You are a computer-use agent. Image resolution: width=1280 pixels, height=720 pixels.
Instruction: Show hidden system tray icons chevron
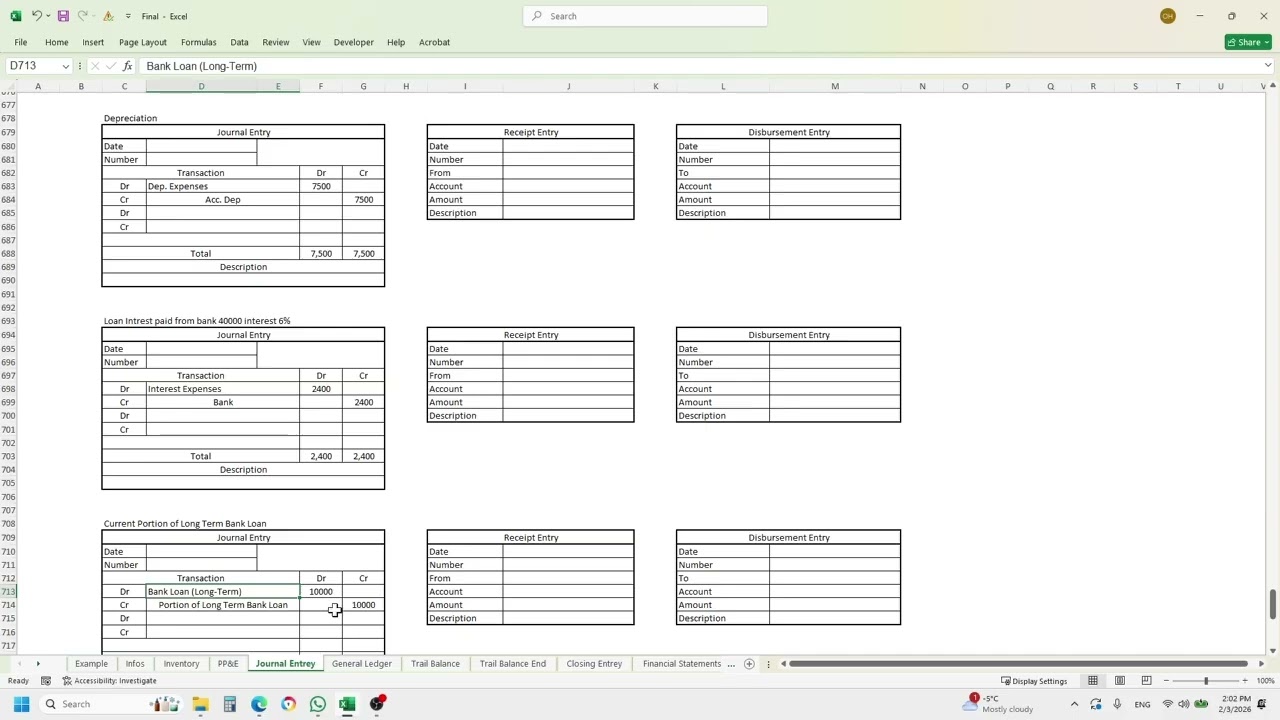pos(1075,704)
